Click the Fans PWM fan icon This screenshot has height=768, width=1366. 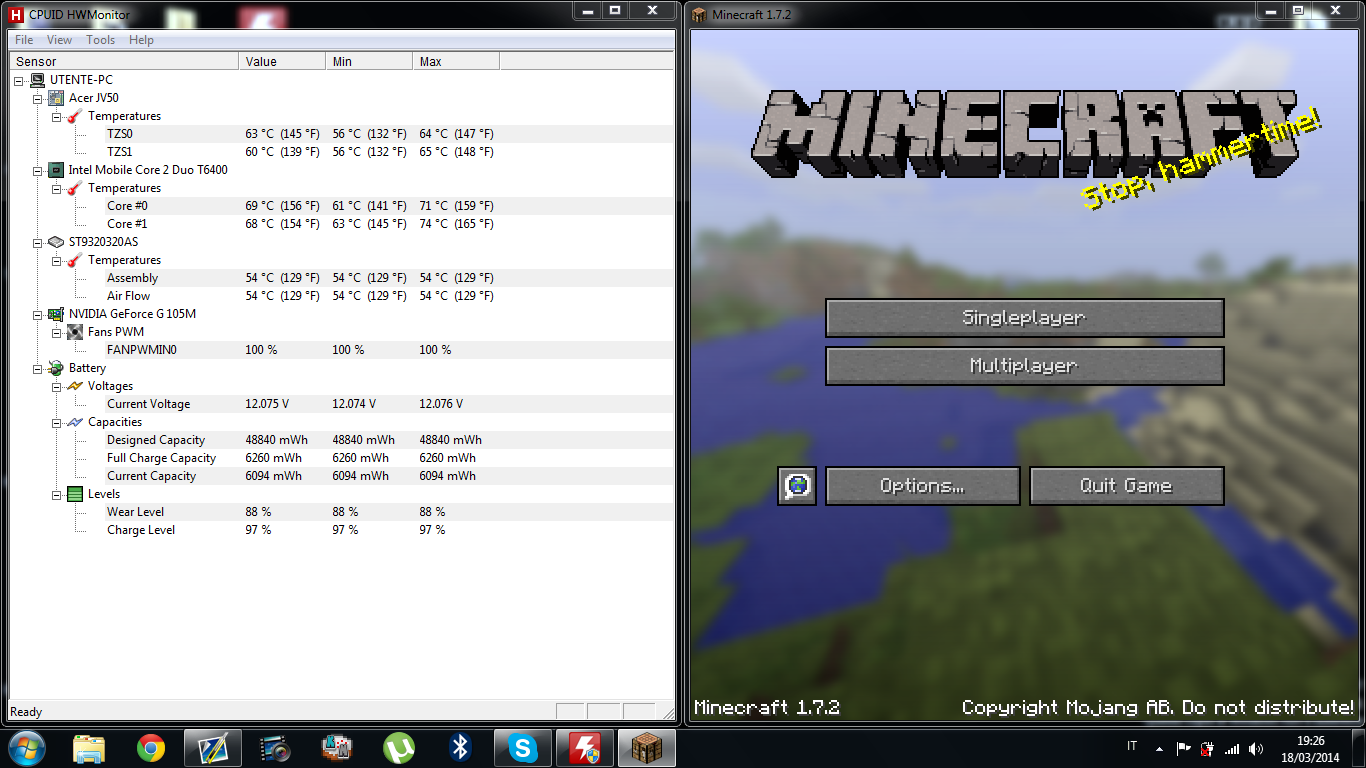click(75, 332)
